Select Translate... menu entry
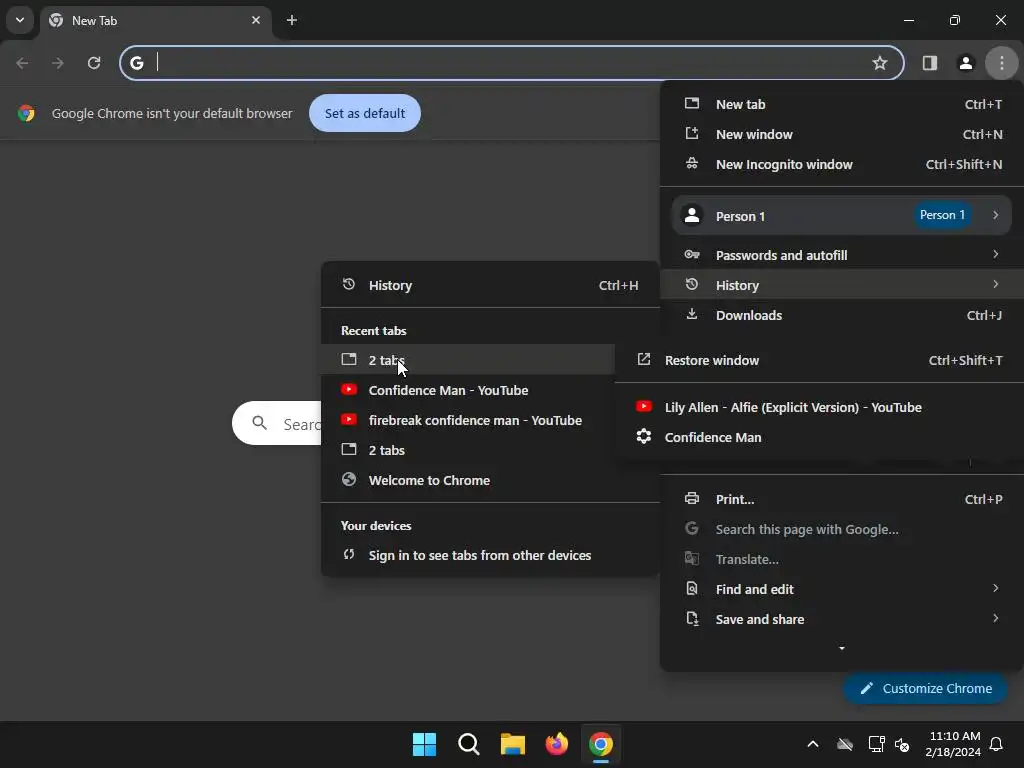Screen dimensions: 1024x768 [842, 559]
